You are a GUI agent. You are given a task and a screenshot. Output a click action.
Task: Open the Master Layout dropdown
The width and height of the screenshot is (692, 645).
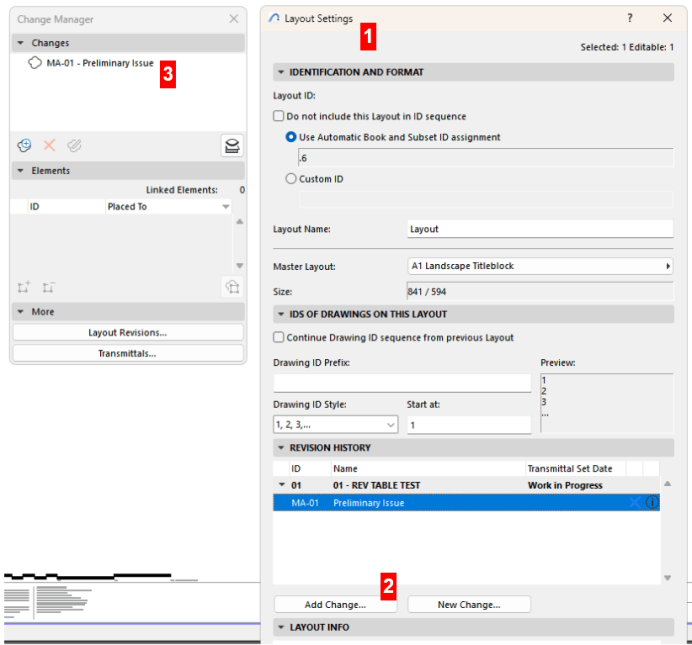[540, 267]
